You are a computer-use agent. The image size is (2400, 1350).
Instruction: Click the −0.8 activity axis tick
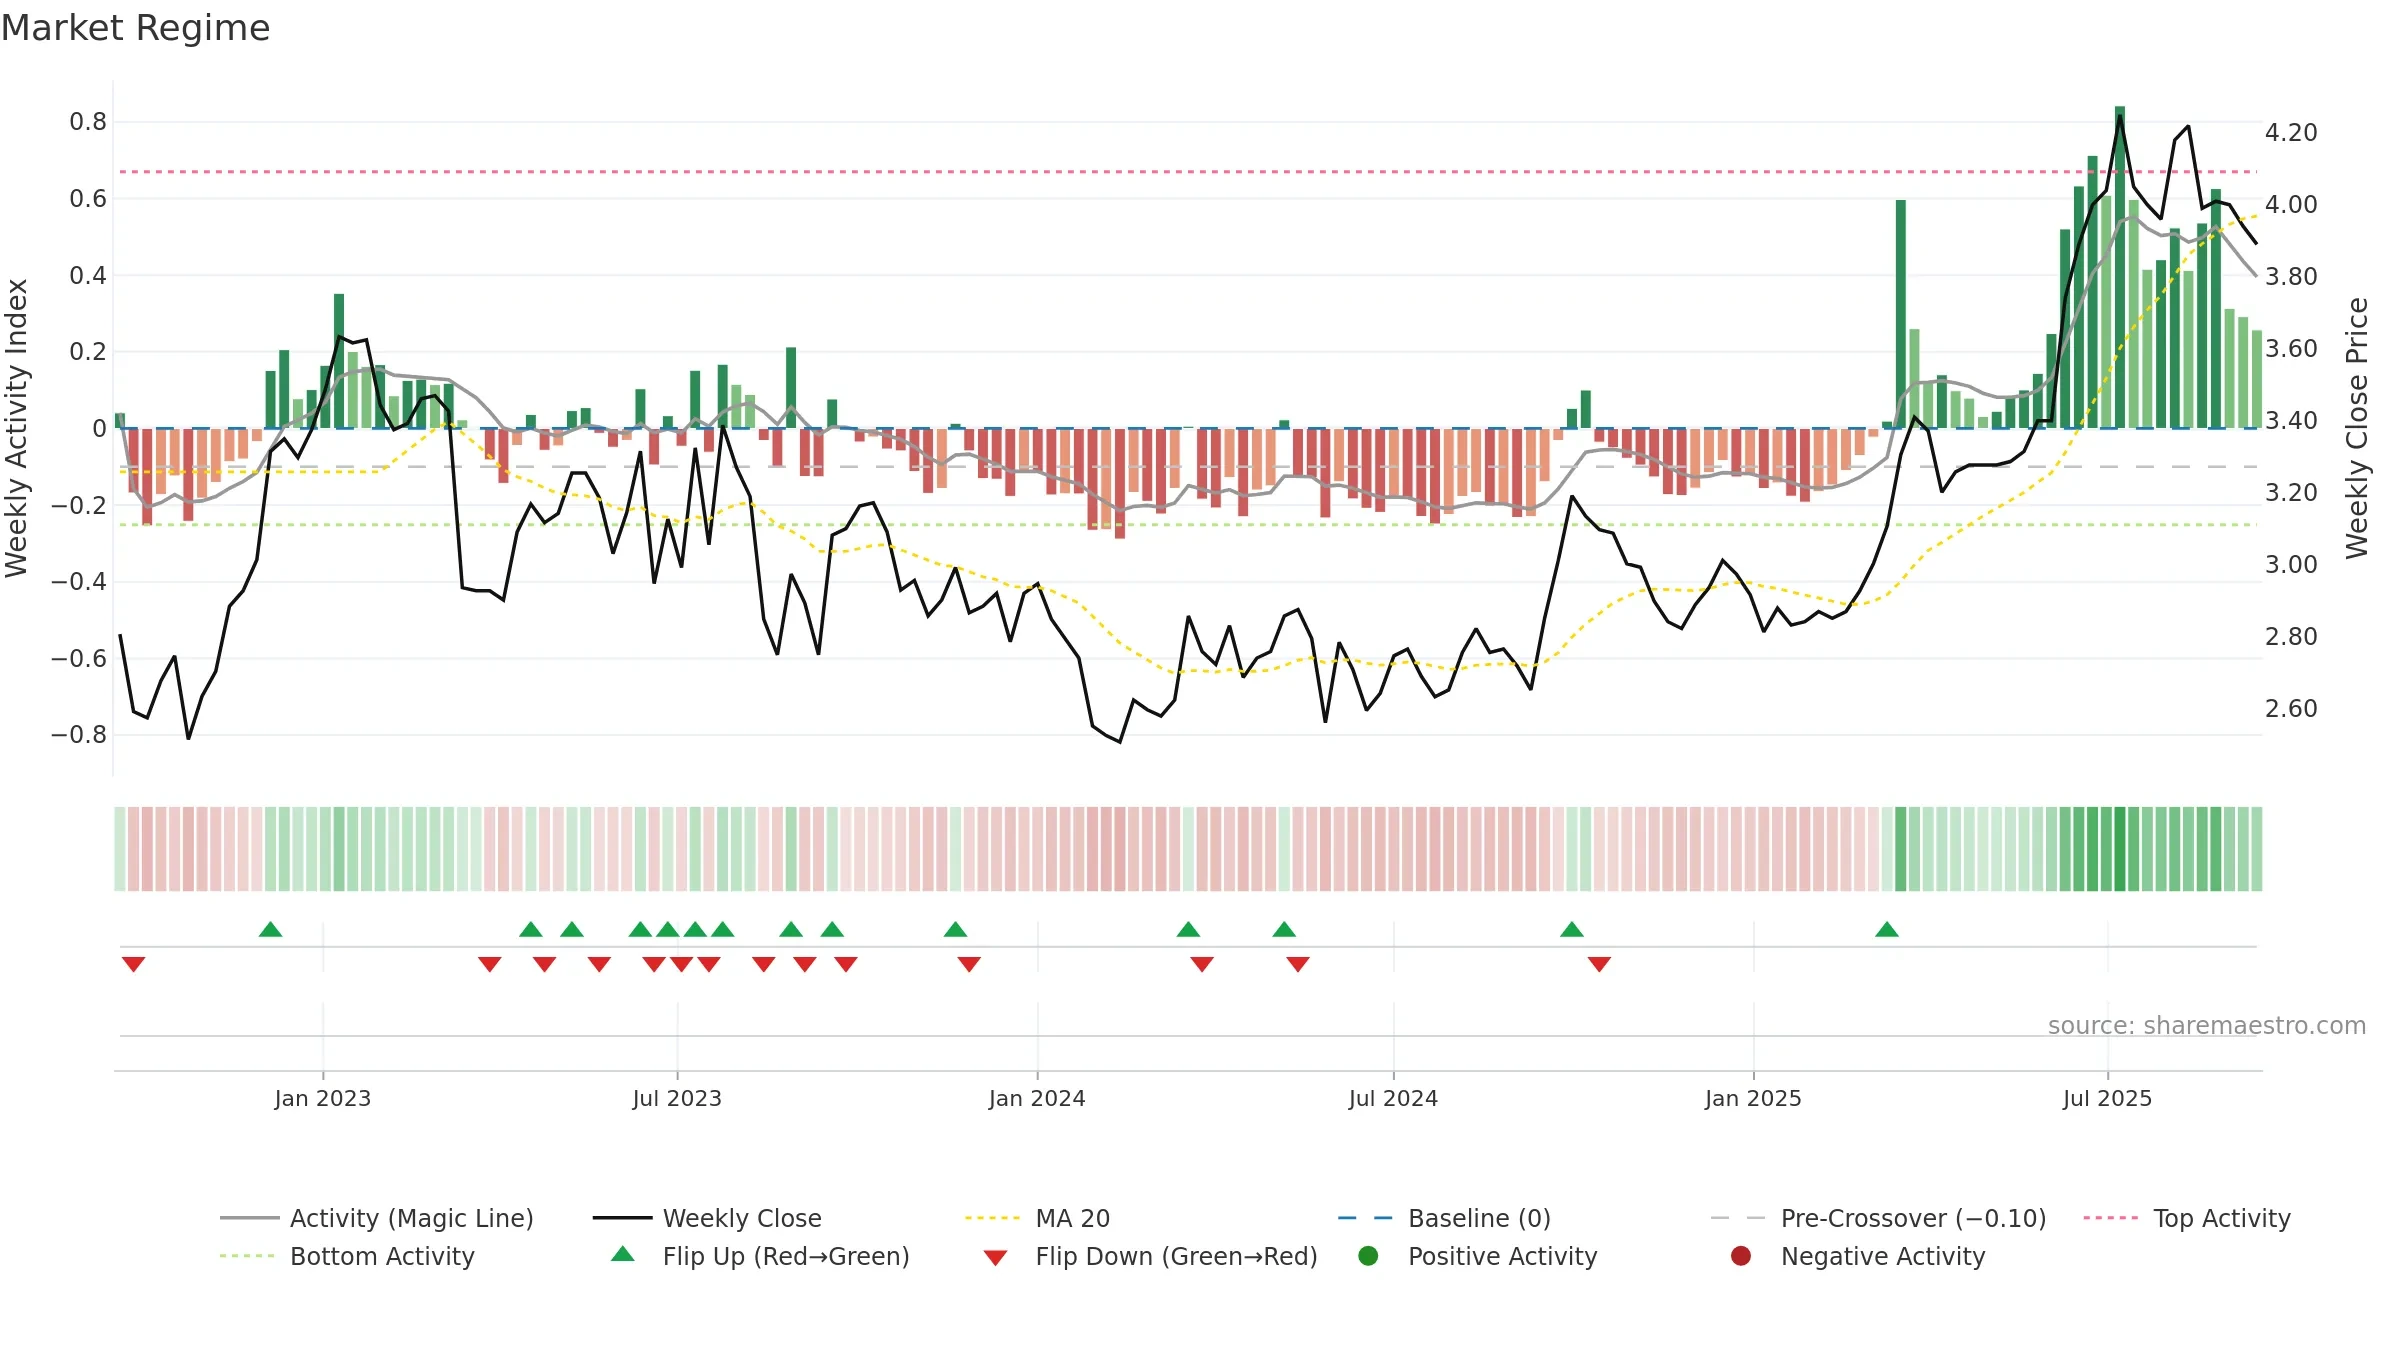tap(78, 734)
